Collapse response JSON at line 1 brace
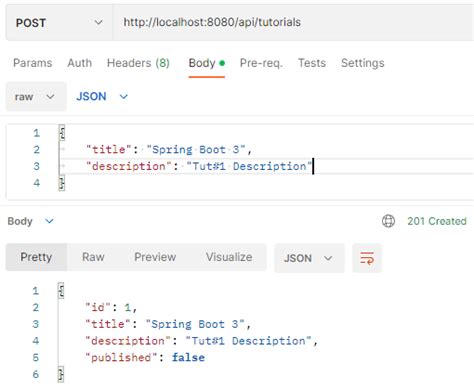 61,291
